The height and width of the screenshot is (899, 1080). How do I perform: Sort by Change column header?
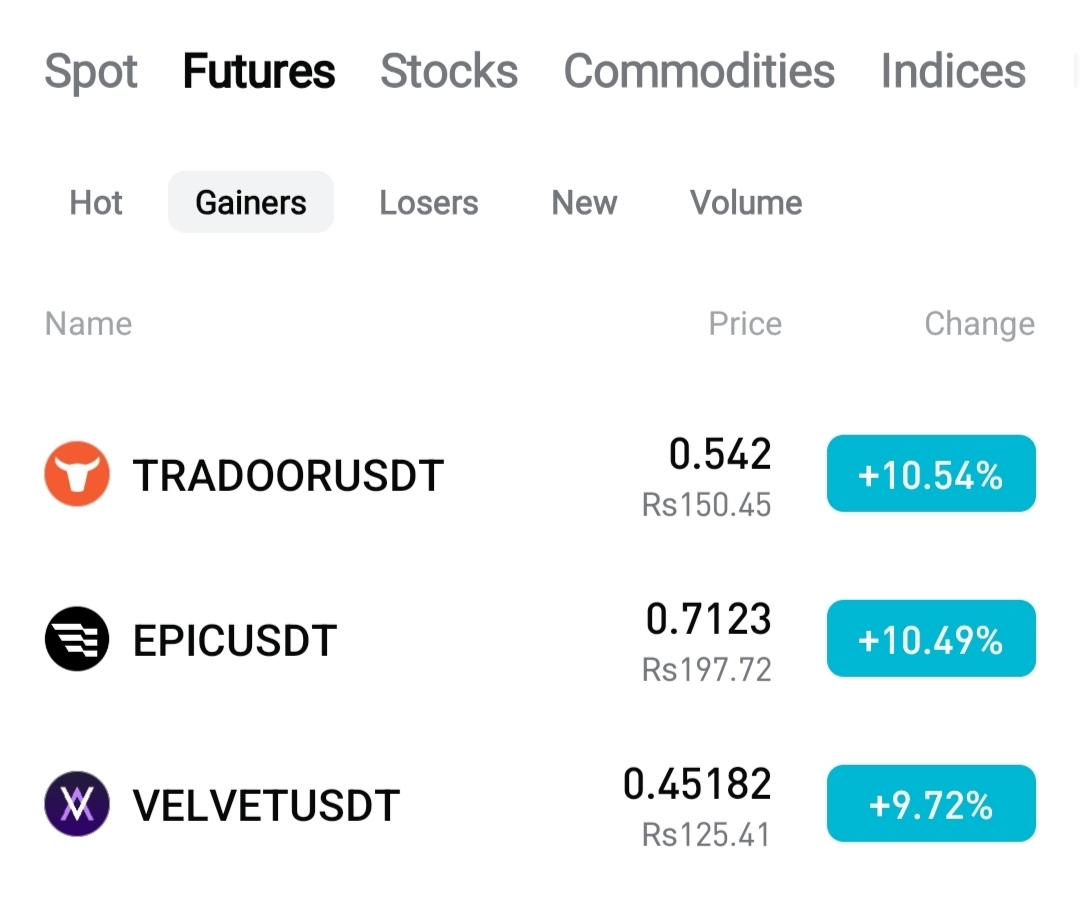[x=979, y=323]
